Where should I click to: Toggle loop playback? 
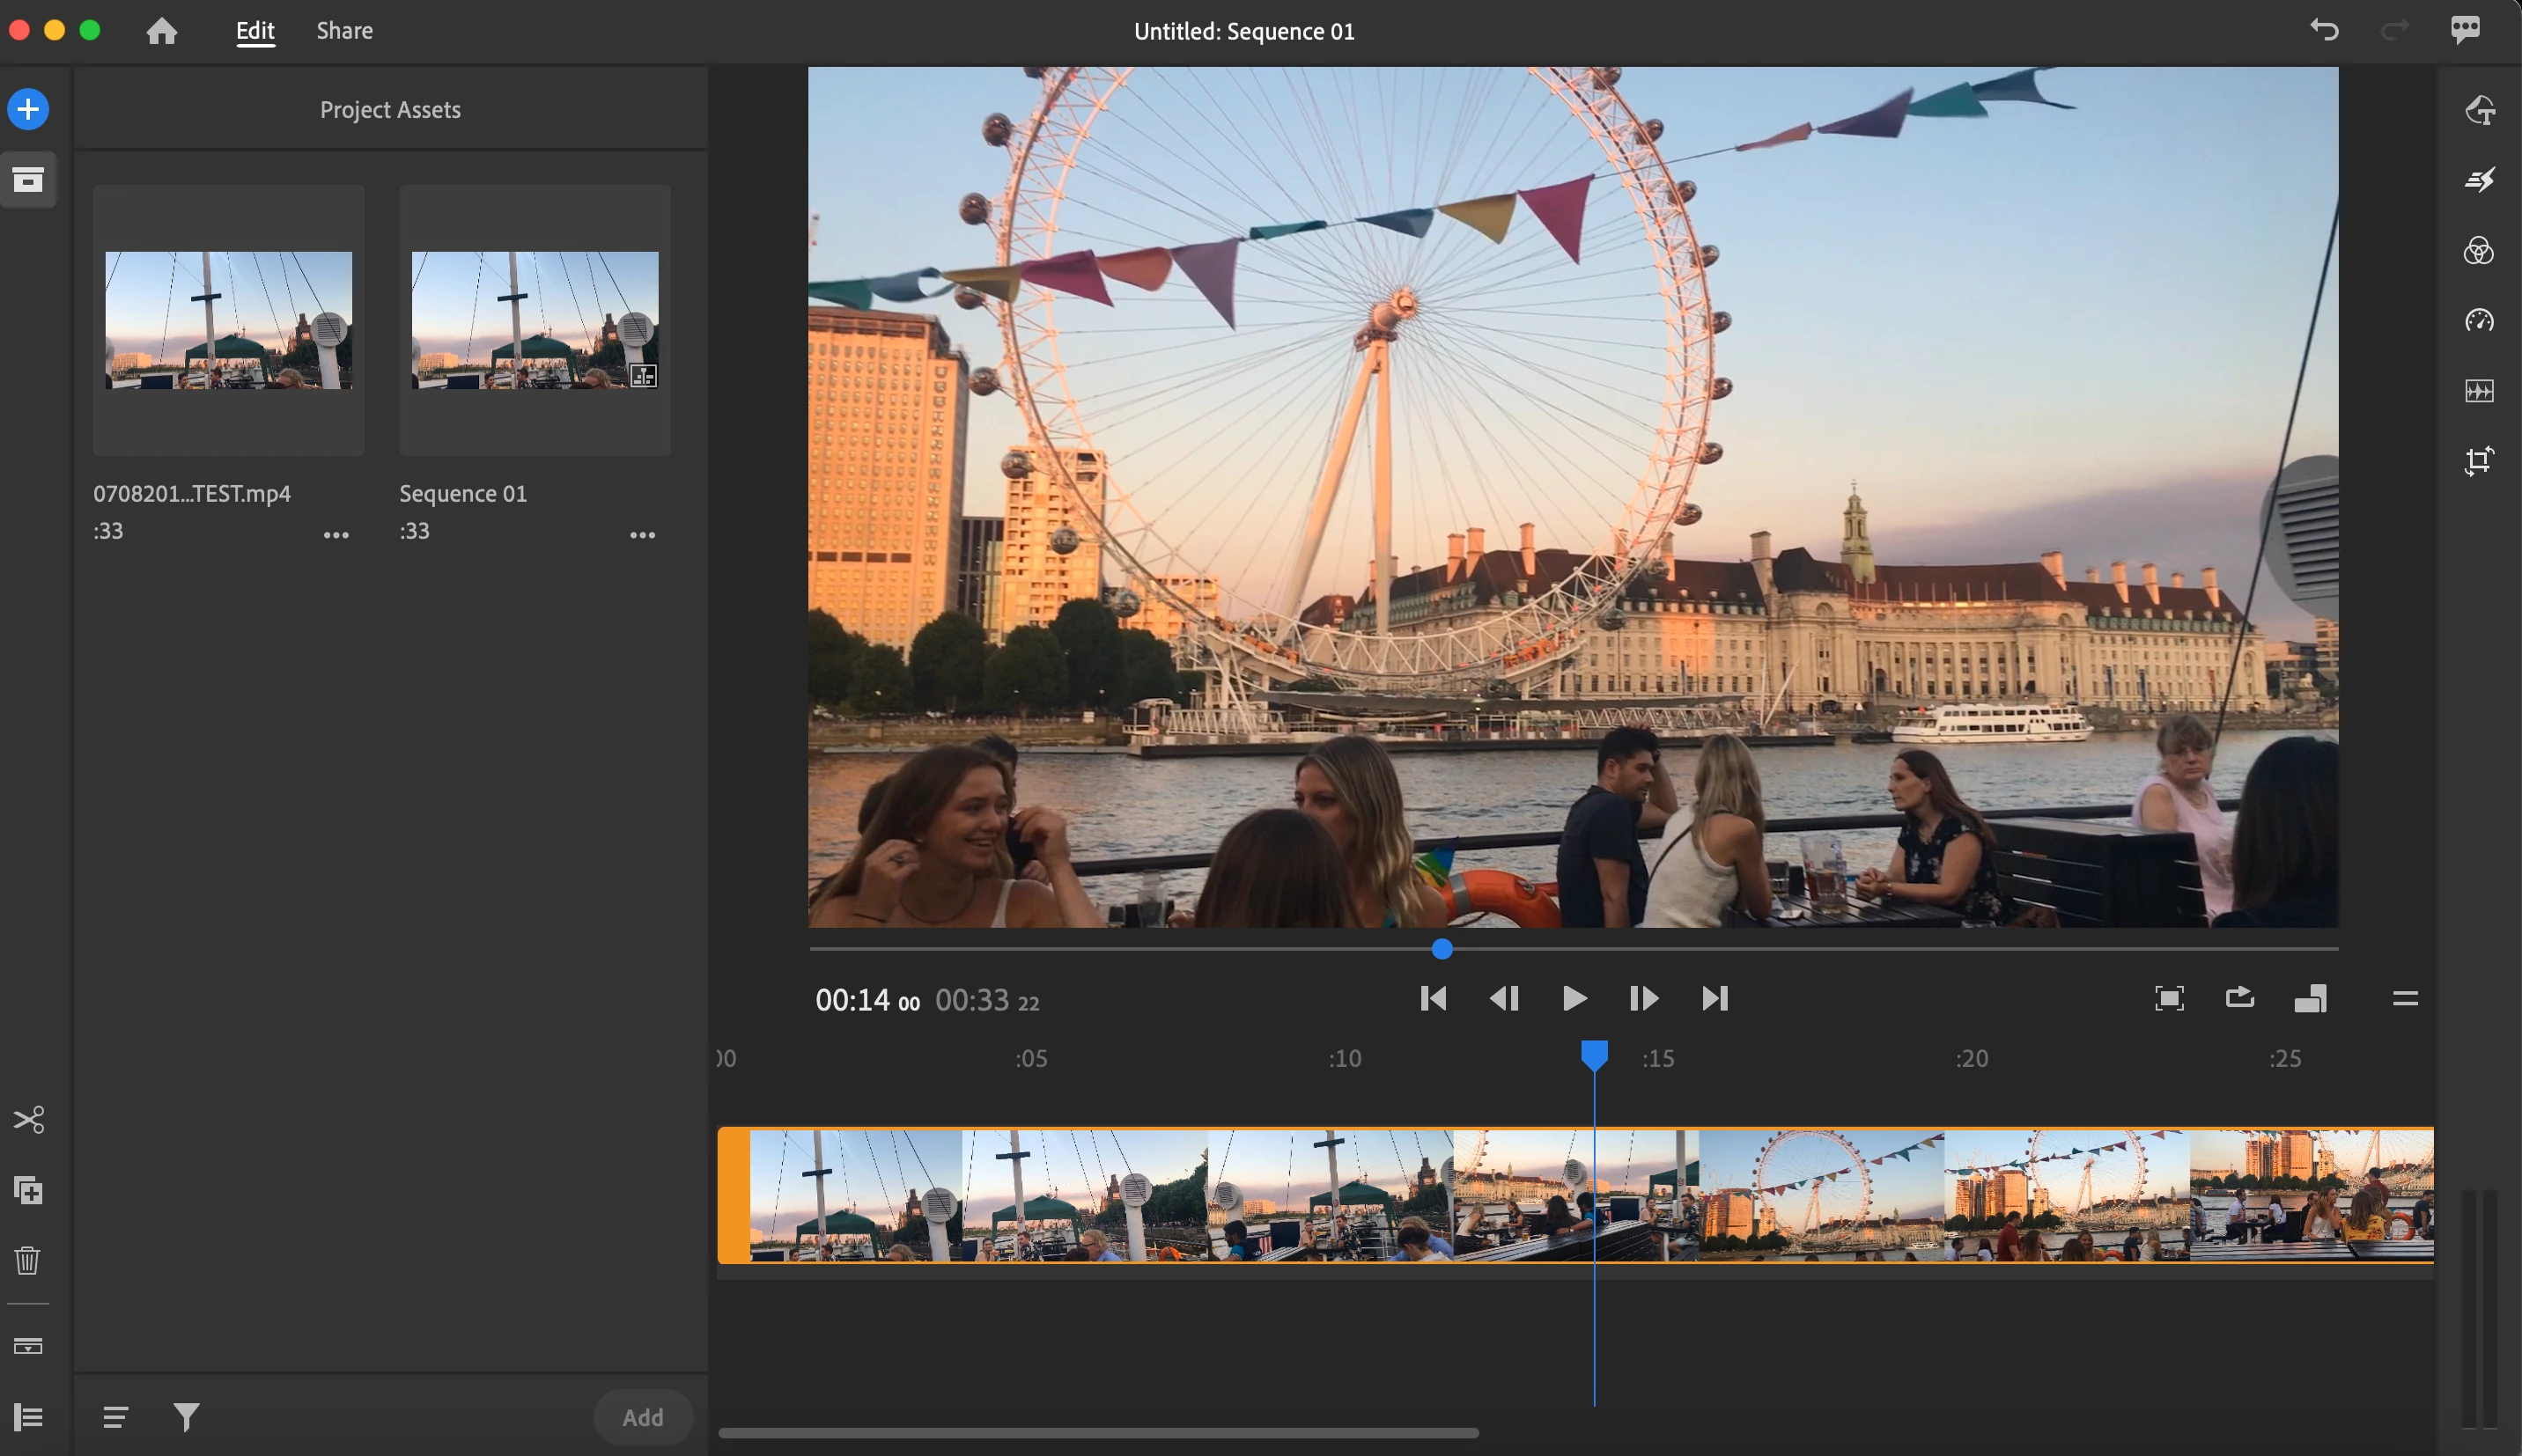(x=2239, y=998)
